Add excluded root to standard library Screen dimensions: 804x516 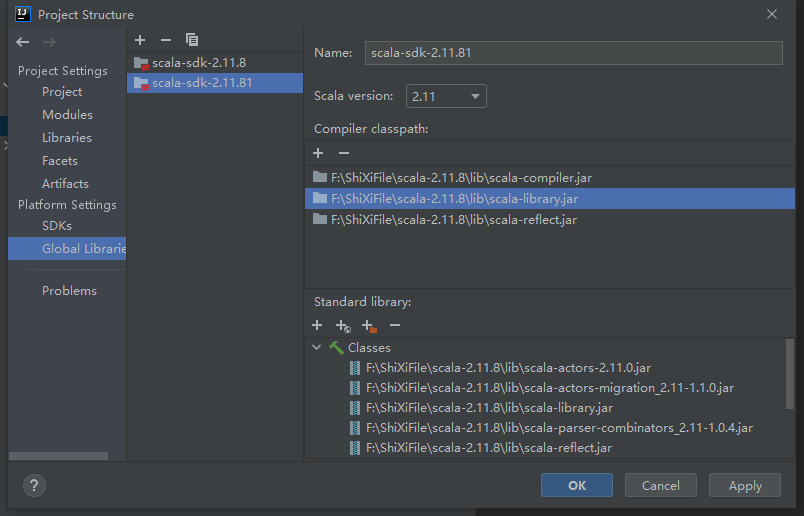coord(369,326)
